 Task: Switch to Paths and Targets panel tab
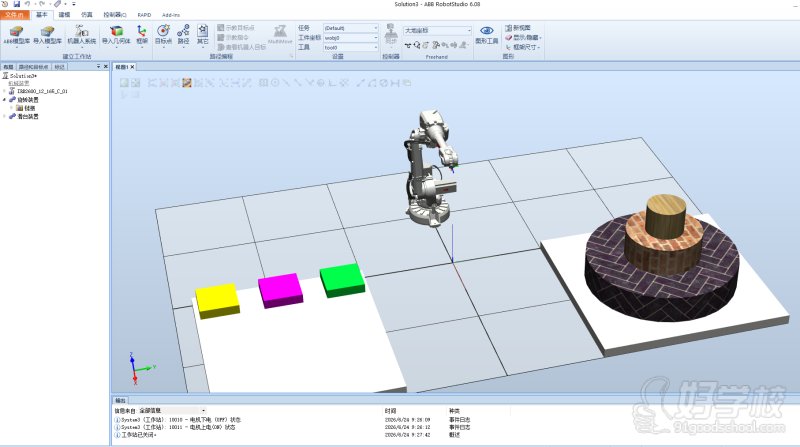click(x=34, y=67)
